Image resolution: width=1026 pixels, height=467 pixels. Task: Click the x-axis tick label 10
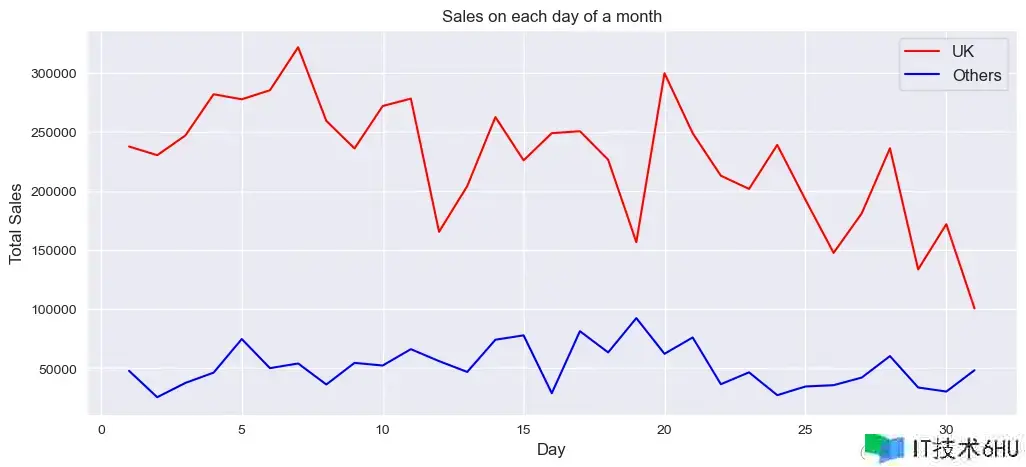[x=382, y=430]
